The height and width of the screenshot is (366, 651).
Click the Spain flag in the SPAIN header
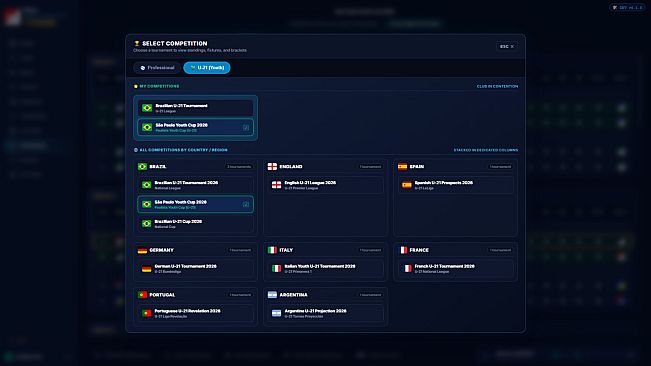402,166
